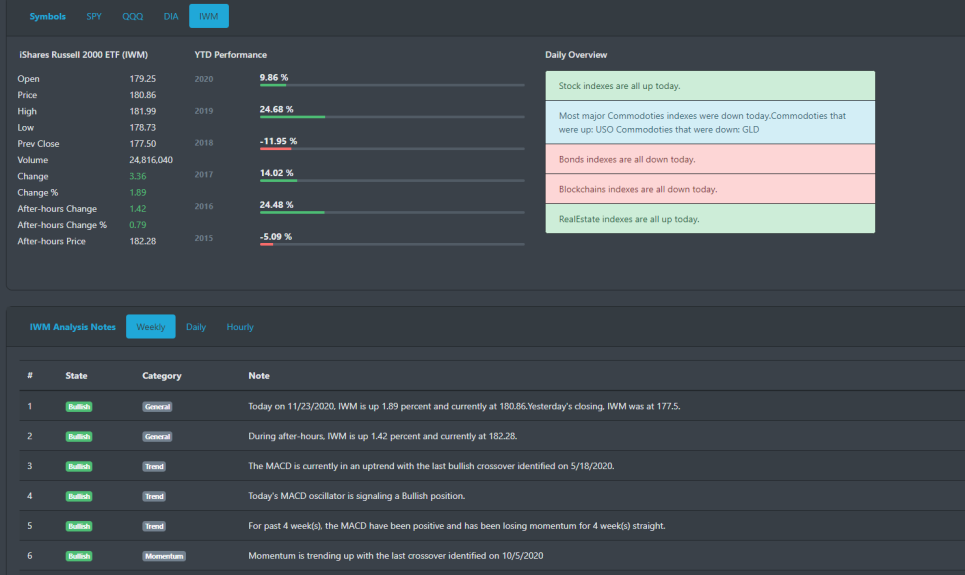Click the YTD Performance heading
965x575 pixels.
231,55
